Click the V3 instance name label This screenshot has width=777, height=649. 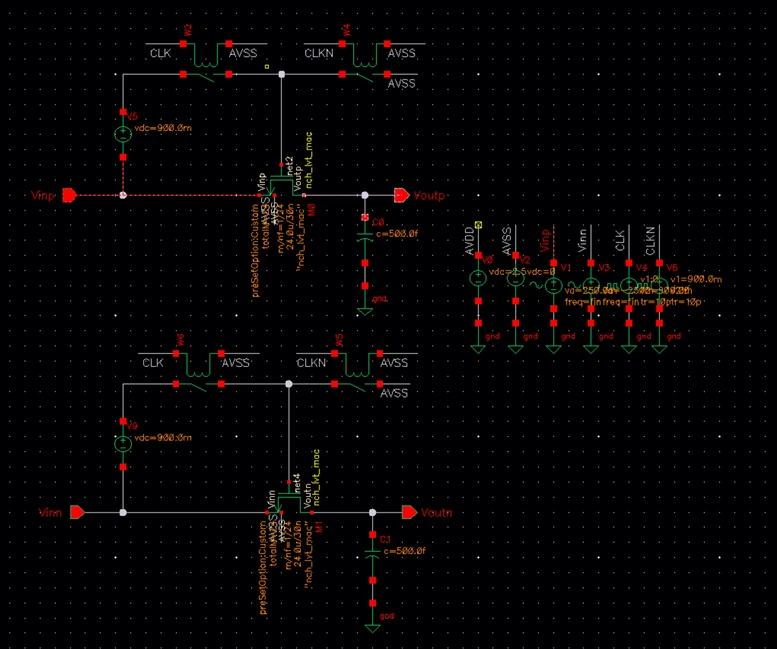point(604,268)
